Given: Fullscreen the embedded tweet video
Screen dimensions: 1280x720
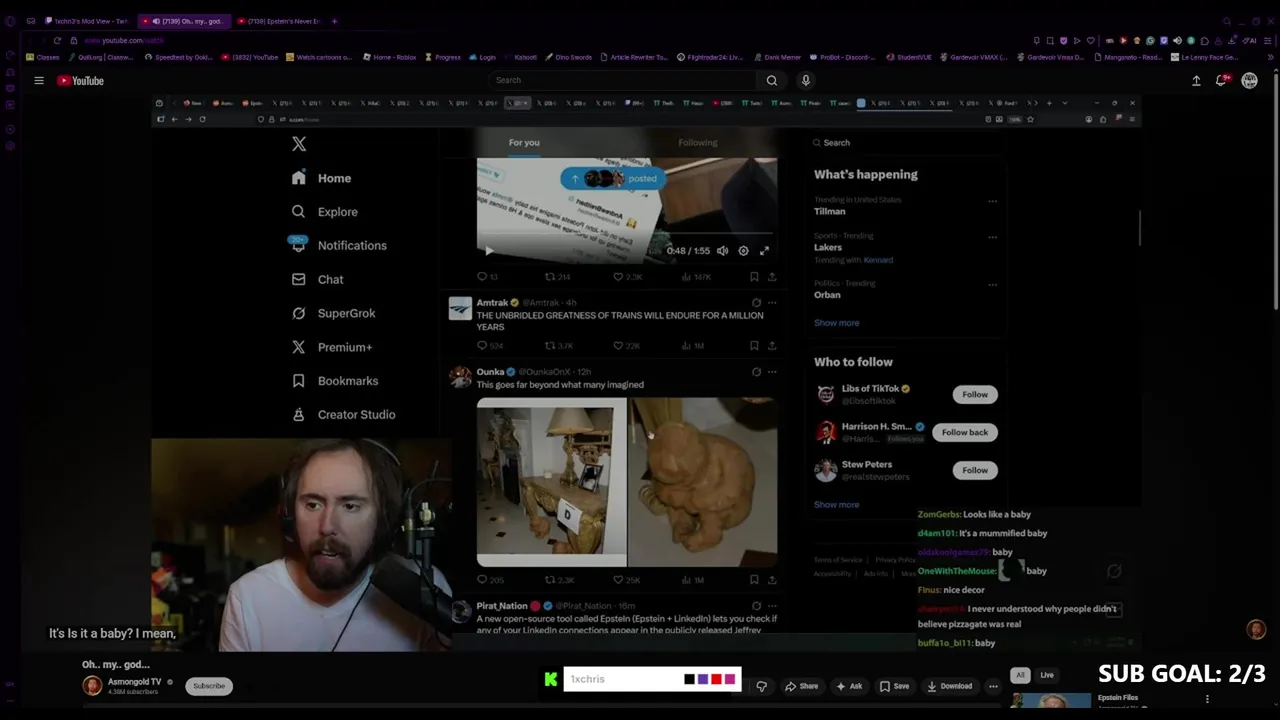Looking at the screenshot, I should (764, 251).
